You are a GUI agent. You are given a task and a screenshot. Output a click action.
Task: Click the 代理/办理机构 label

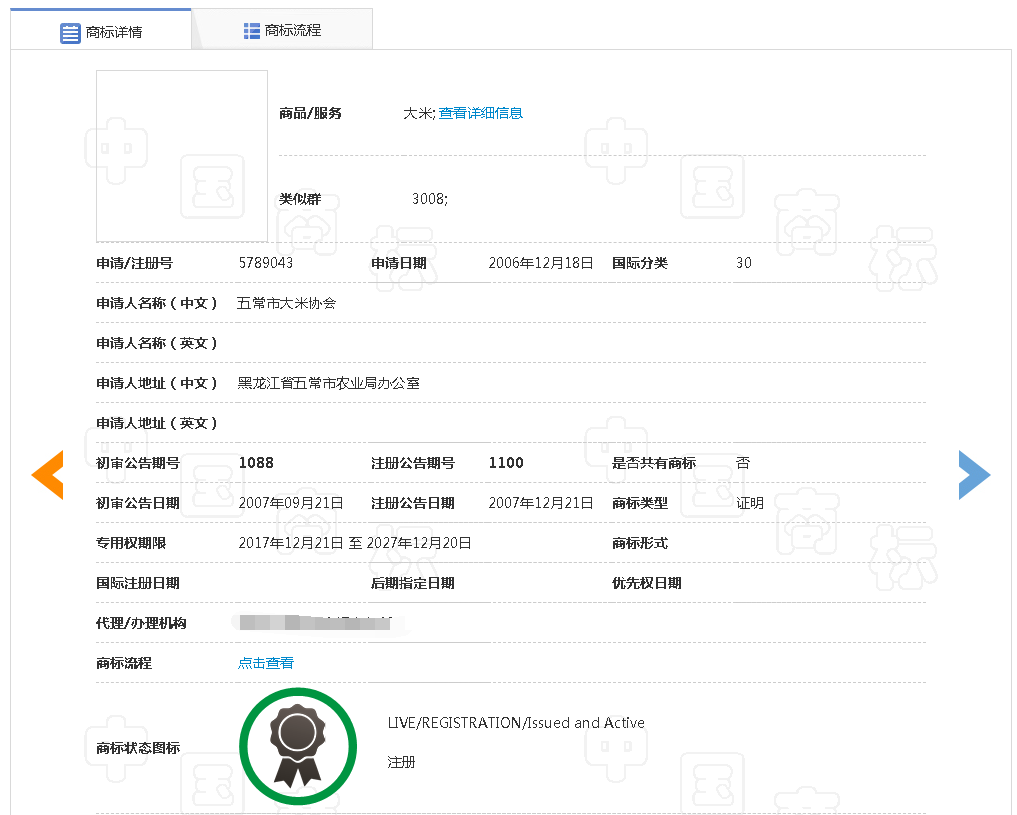coord(141,623)
